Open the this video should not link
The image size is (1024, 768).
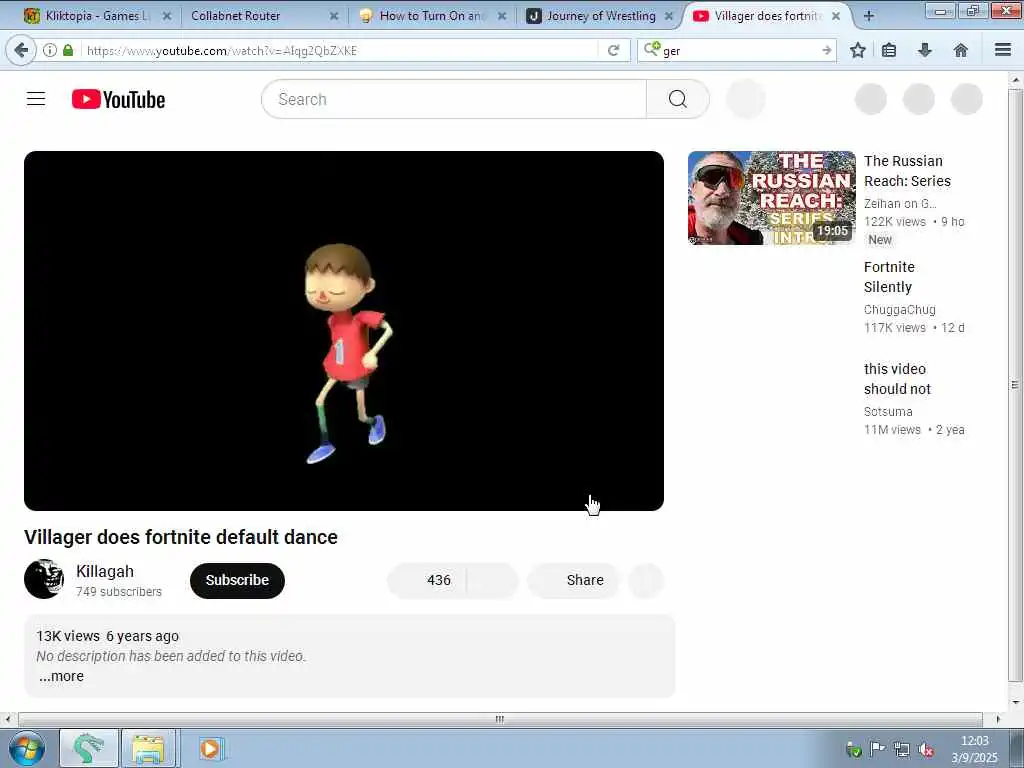tap(897, 379)
